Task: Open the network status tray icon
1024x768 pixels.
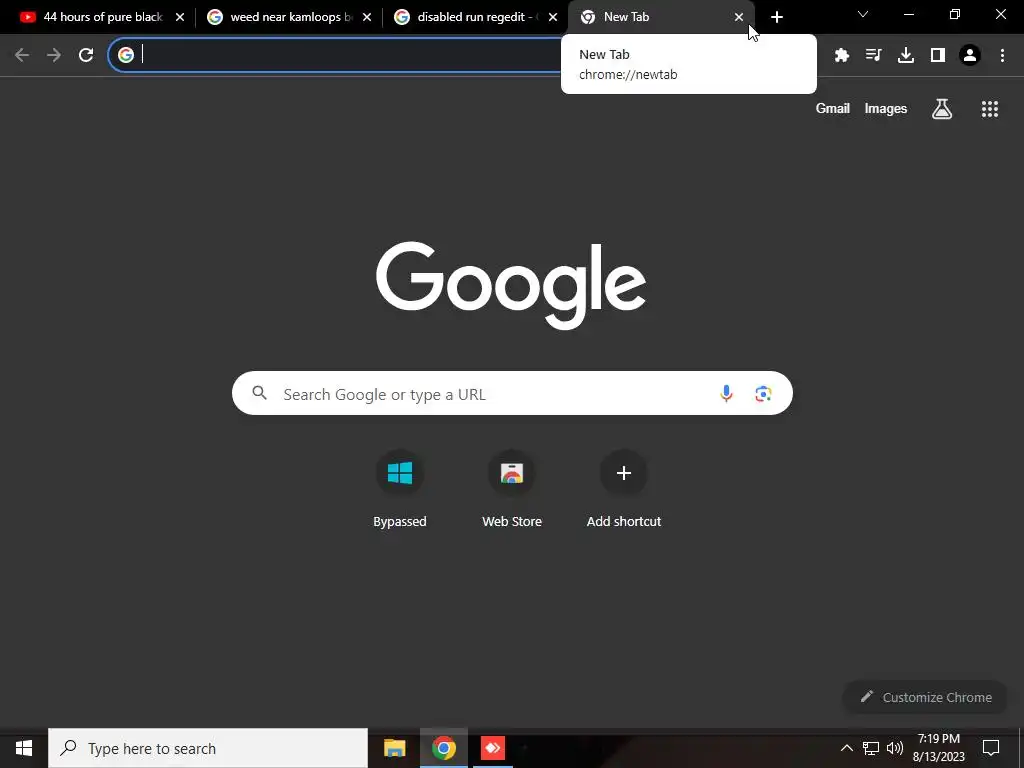Action: (x=871, y=748)
